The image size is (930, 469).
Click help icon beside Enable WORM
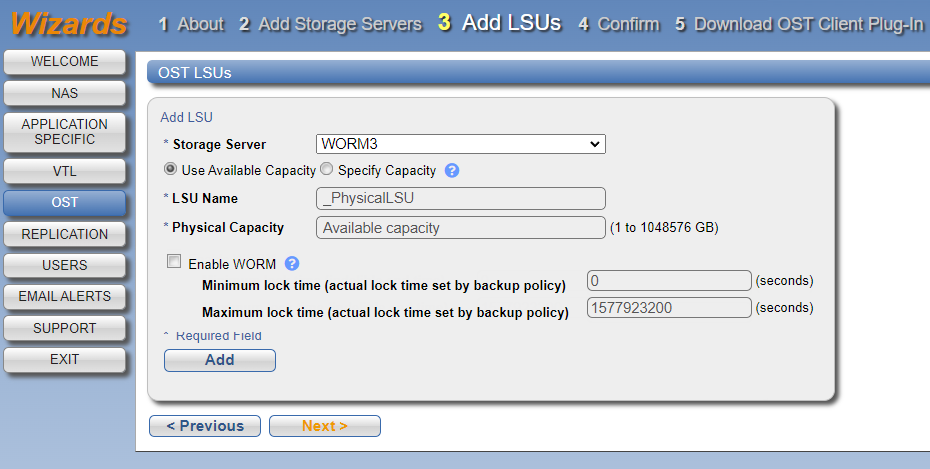[x=292, y=264]
